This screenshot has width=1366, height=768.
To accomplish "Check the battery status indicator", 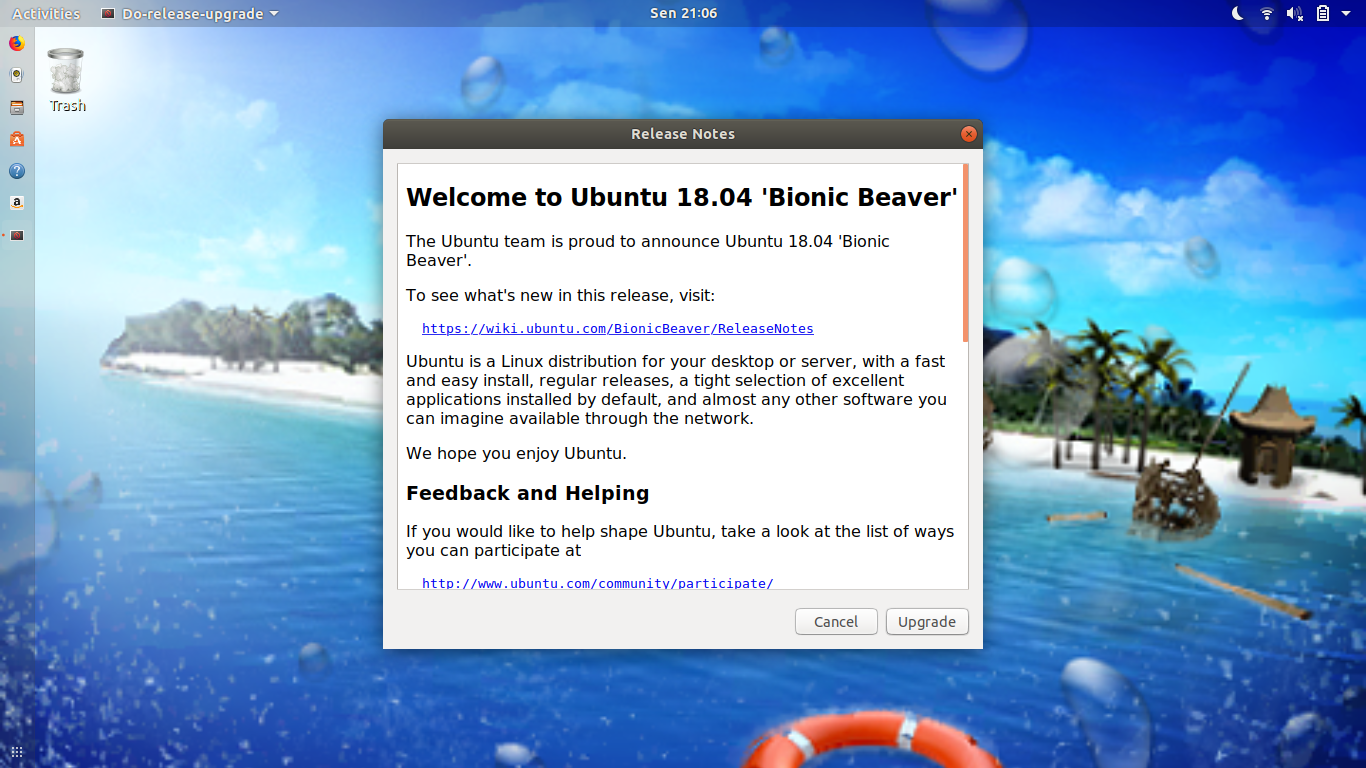I will click(1323, 13).
